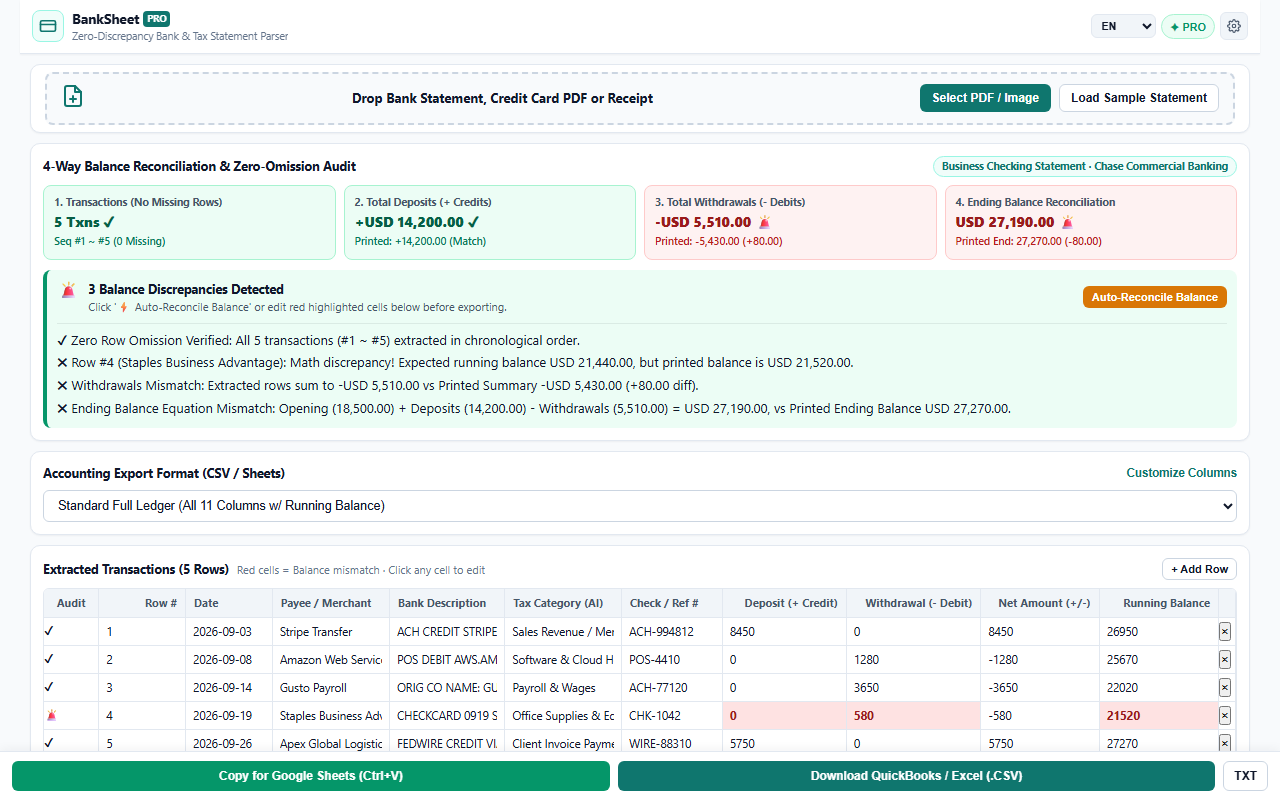Click the POS-4410 reference cell
This screenshot has height=800, width=1280.
[x=671, y=659]
